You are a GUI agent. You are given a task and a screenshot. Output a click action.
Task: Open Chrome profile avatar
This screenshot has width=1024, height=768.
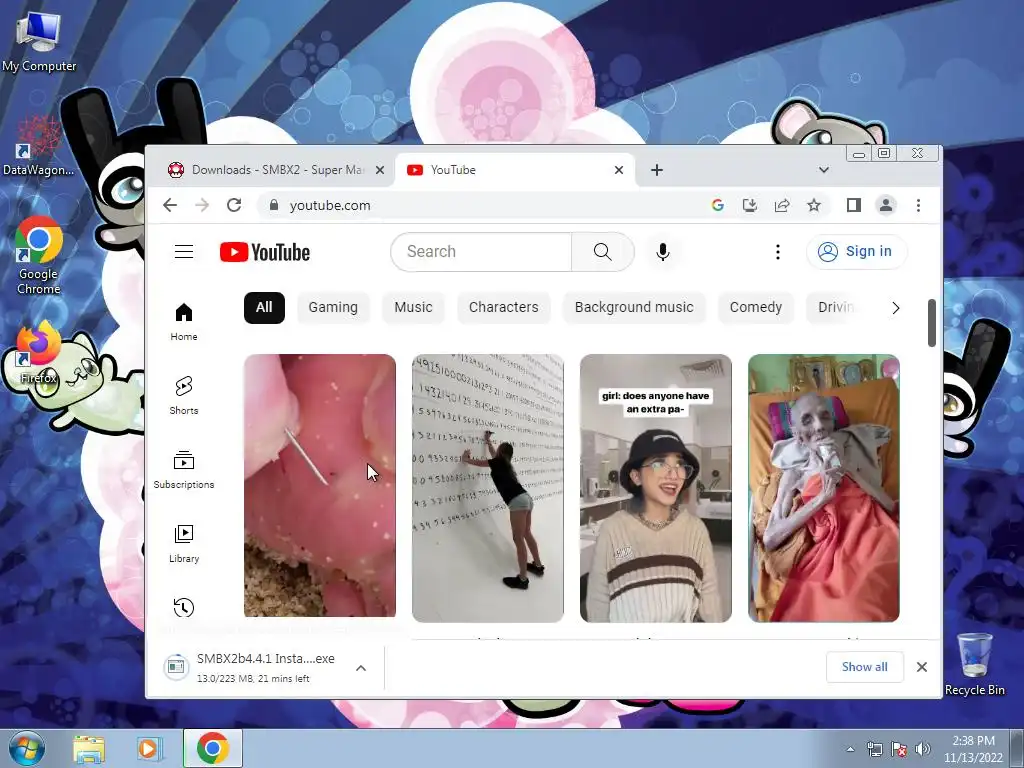886,205
